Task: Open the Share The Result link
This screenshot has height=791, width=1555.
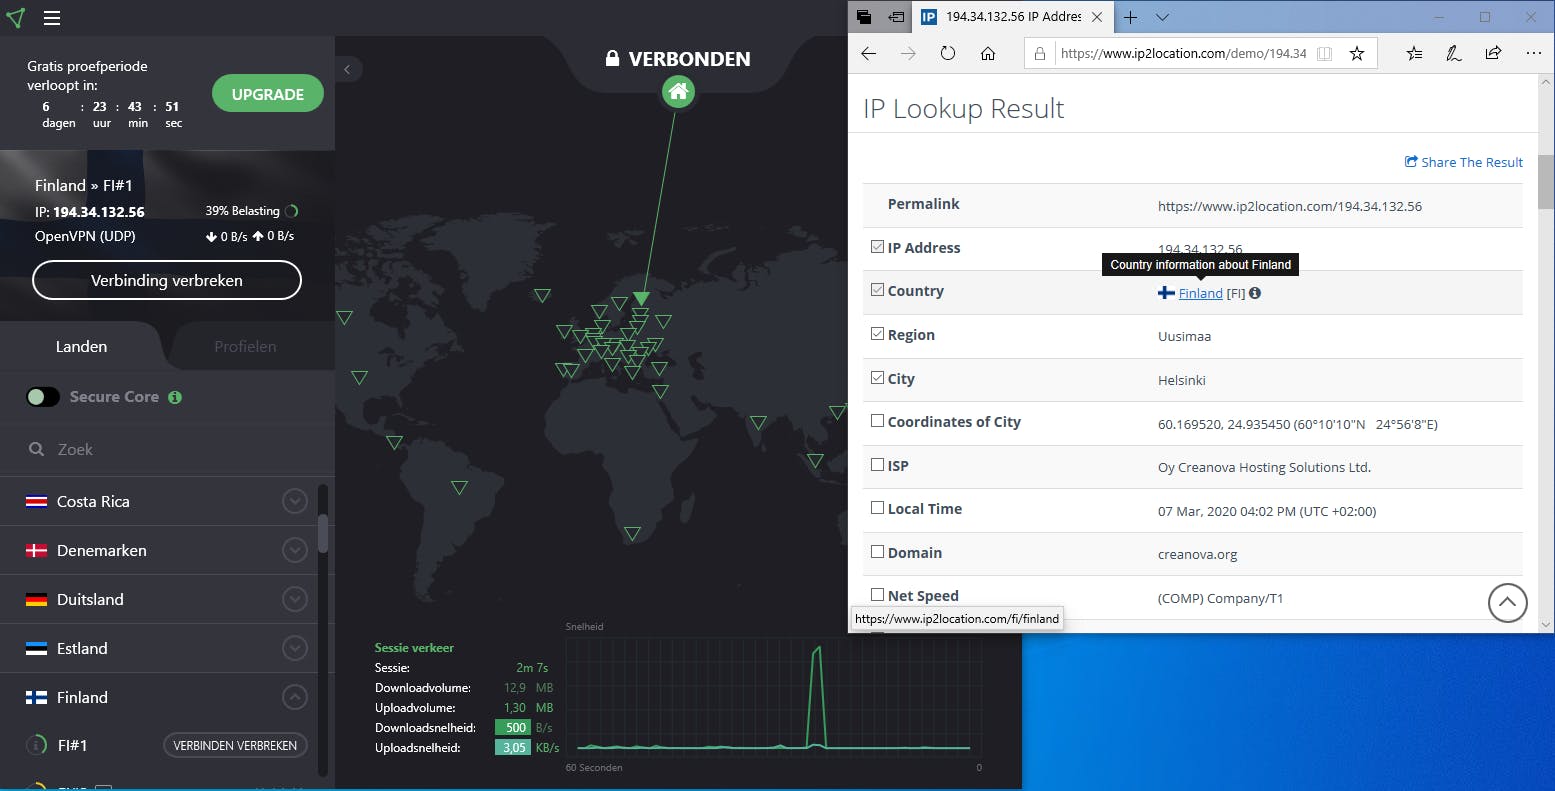Action: [1464, 162]
